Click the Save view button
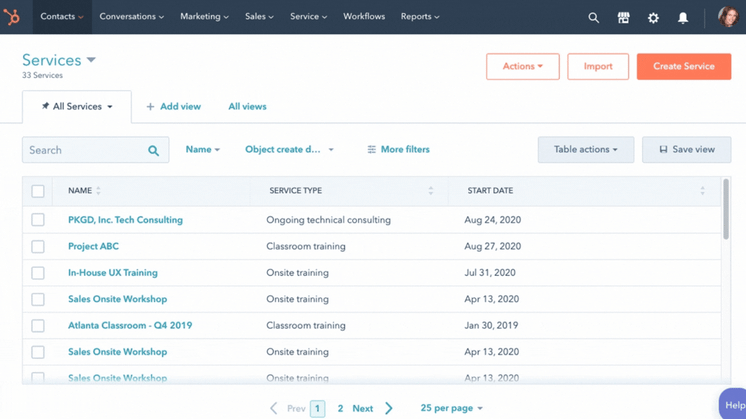The height and width of the screenshot is (419, 746). point(687,149)
